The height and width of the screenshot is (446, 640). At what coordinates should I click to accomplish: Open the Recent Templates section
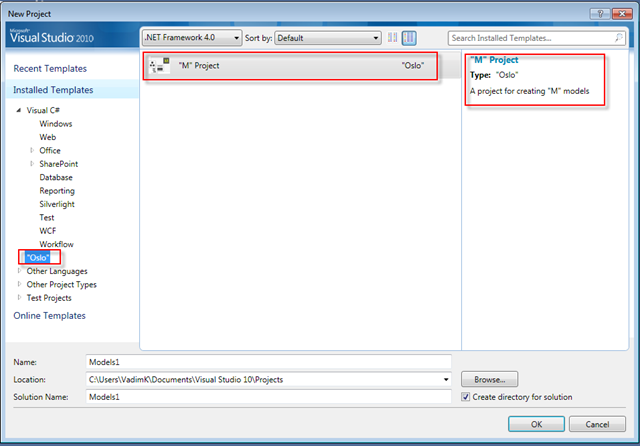50,69
